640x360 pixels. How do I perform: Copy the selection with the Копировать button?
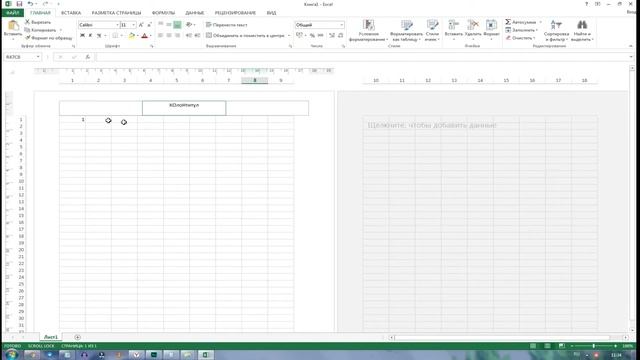pyautogui.click(x=41, y=30)
